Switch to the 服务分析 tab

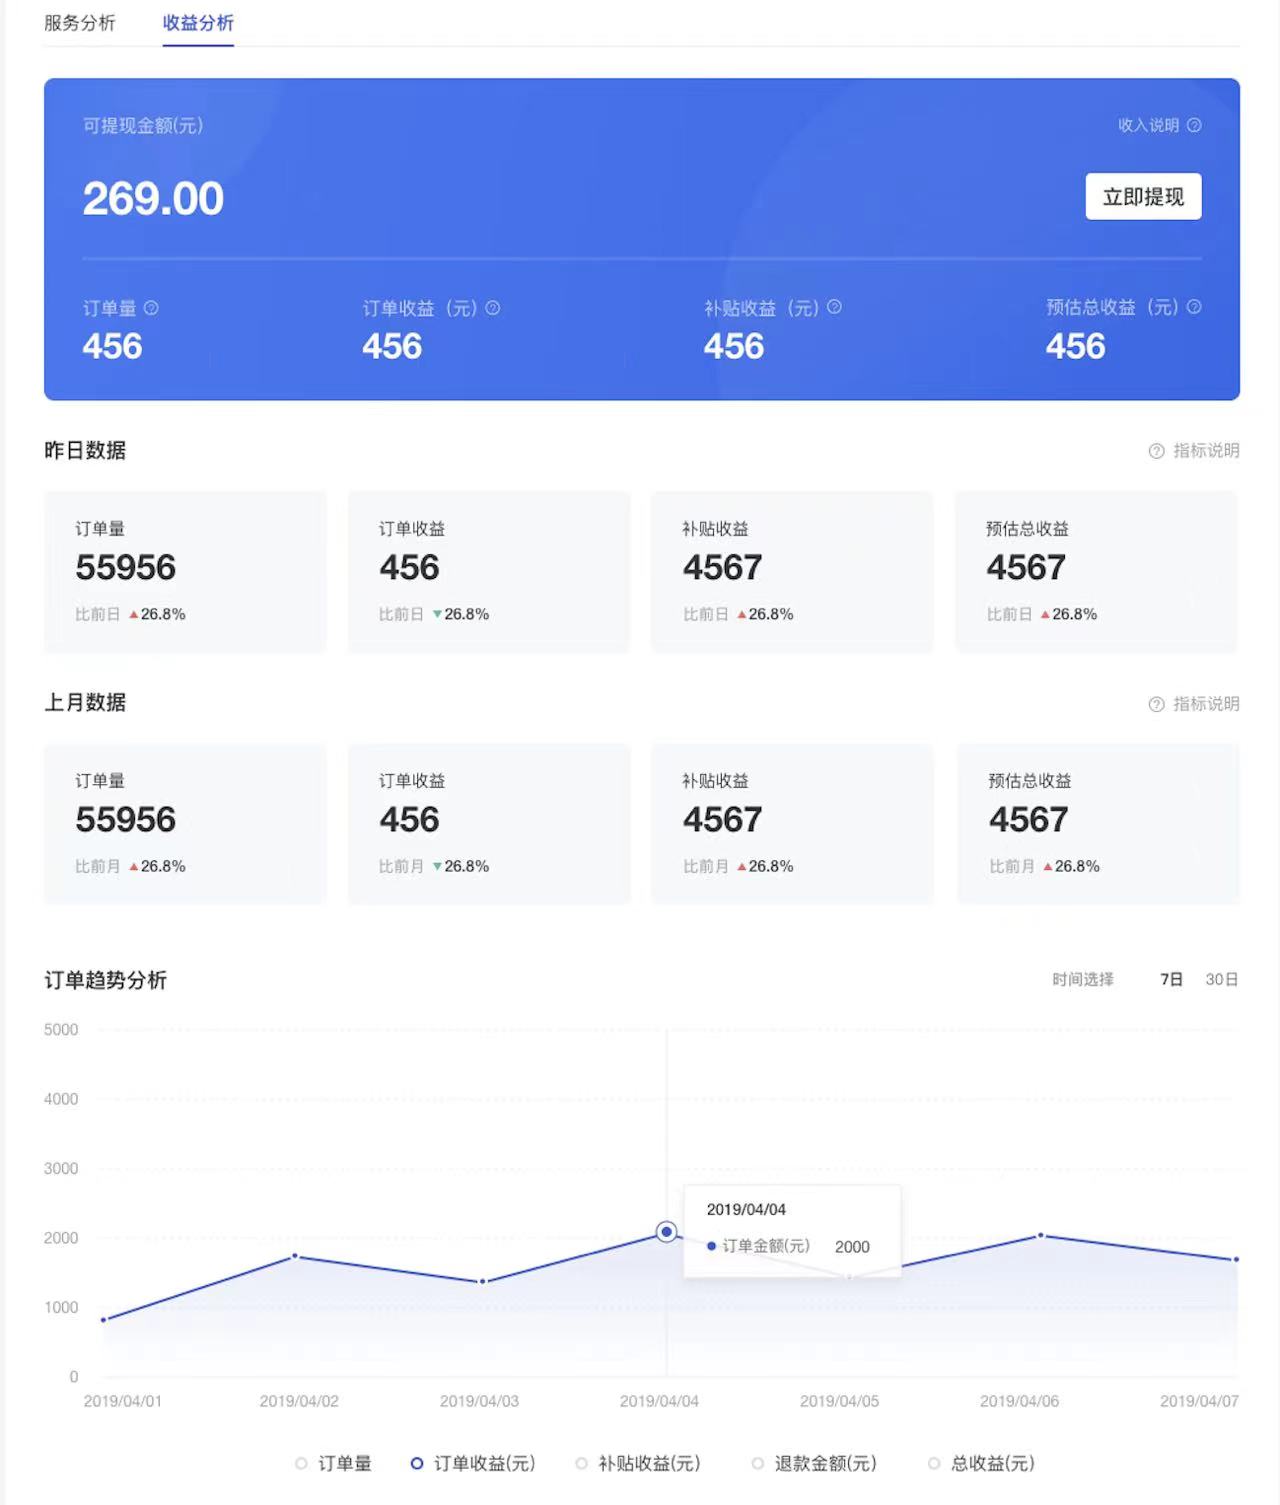[x=80, y=22]
